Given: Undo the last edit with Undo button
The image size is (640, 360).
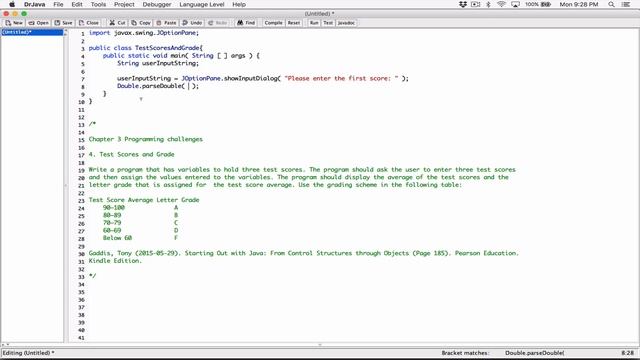Looking at the screenshot, I should (x=192, y=23).
